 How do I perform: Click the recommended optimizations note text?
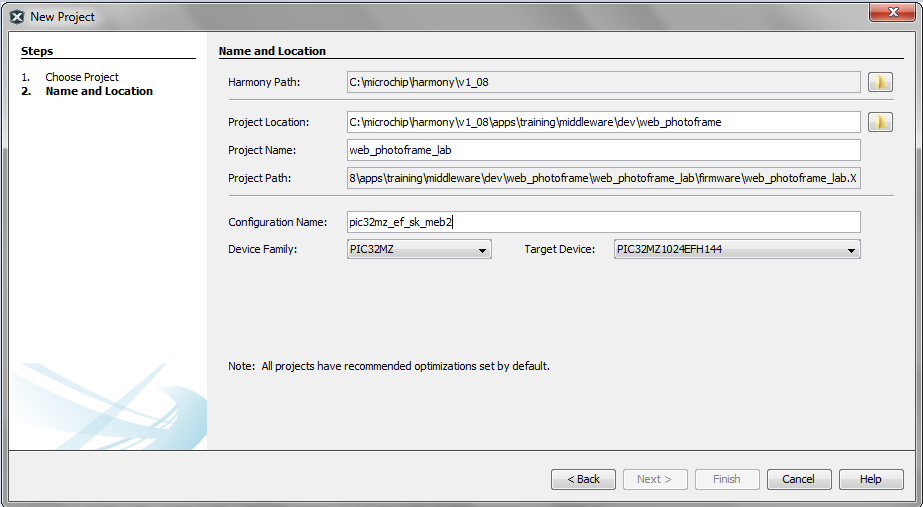(x=389, y=366)
